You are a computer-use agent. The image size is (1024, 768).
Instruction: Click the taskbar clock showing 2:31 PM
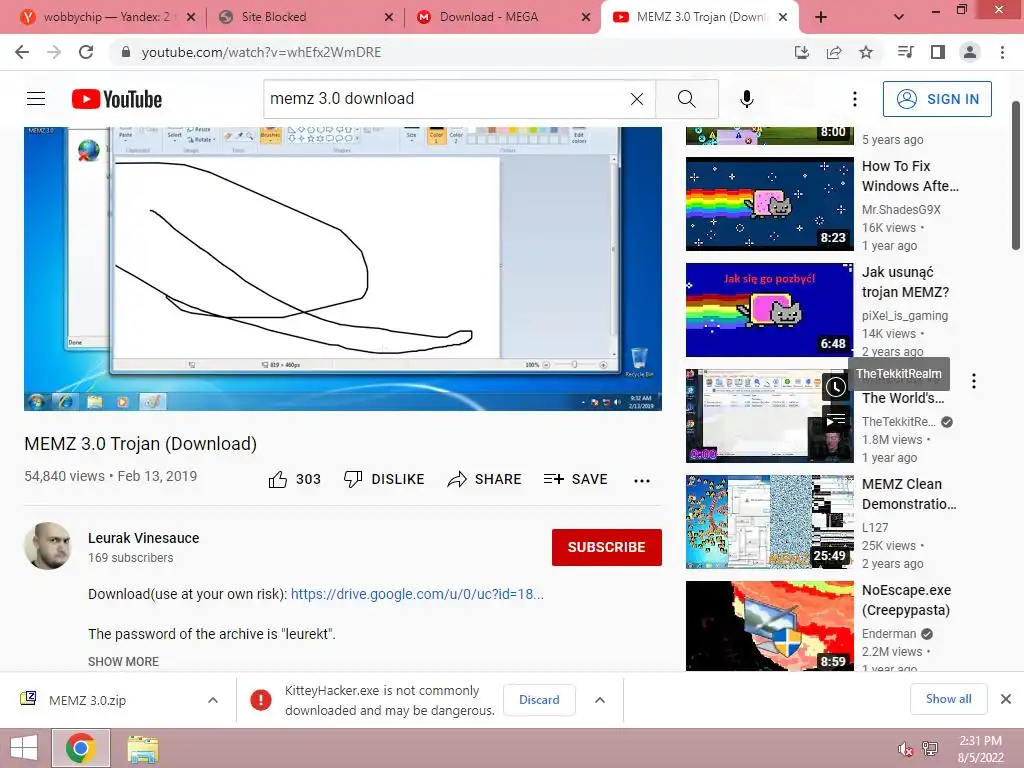coord(980,749)
